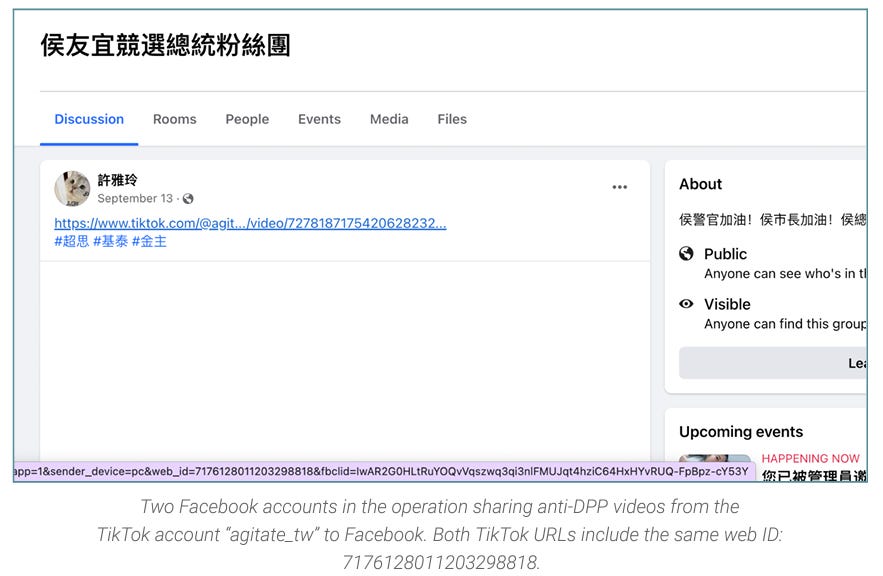Click 'Anyone can find this group' text
Viewport: 883px width, 576px height.
(785, 324)
